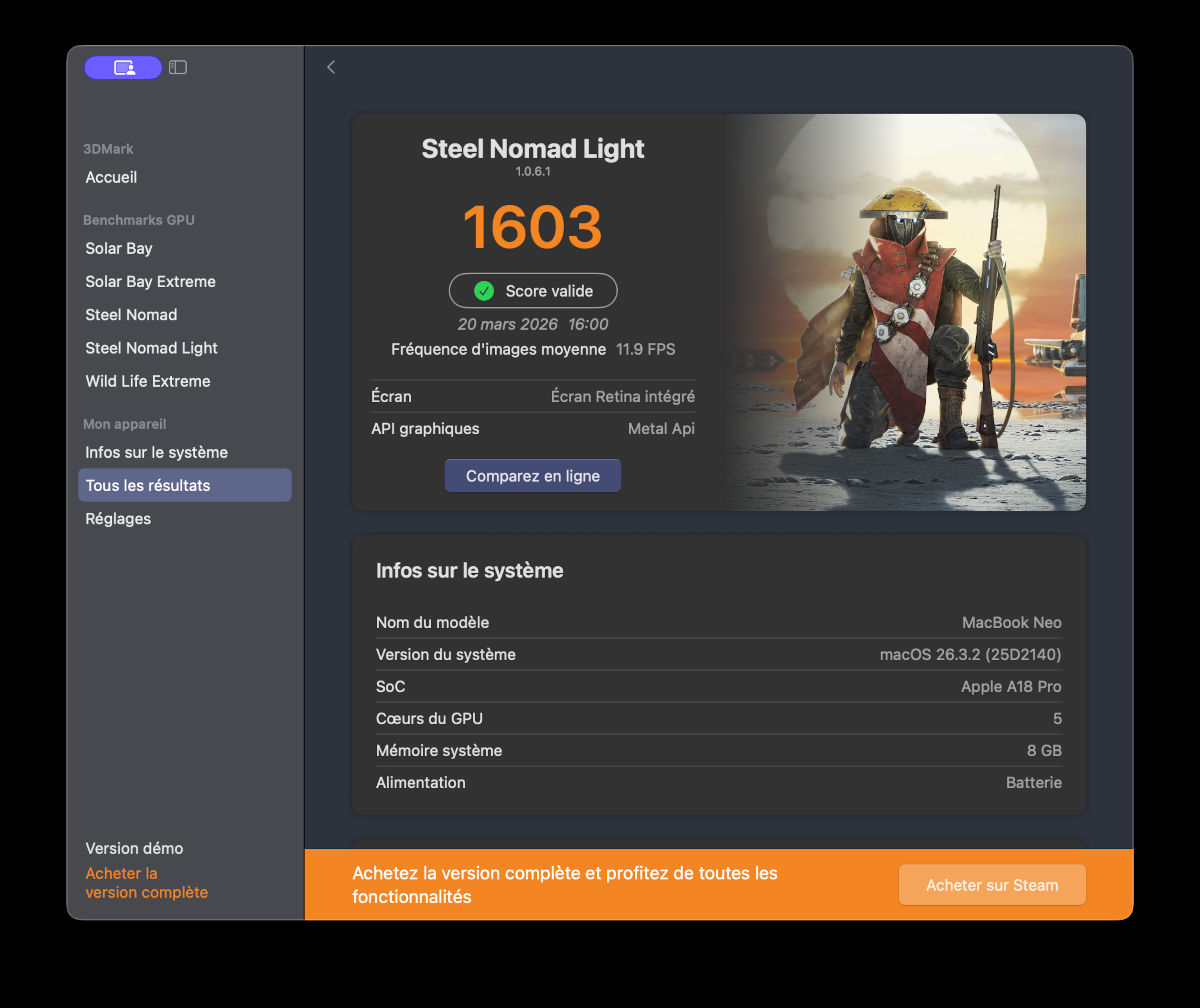
Task: Click the purple window mode icon button
Action: pos(123,67)
